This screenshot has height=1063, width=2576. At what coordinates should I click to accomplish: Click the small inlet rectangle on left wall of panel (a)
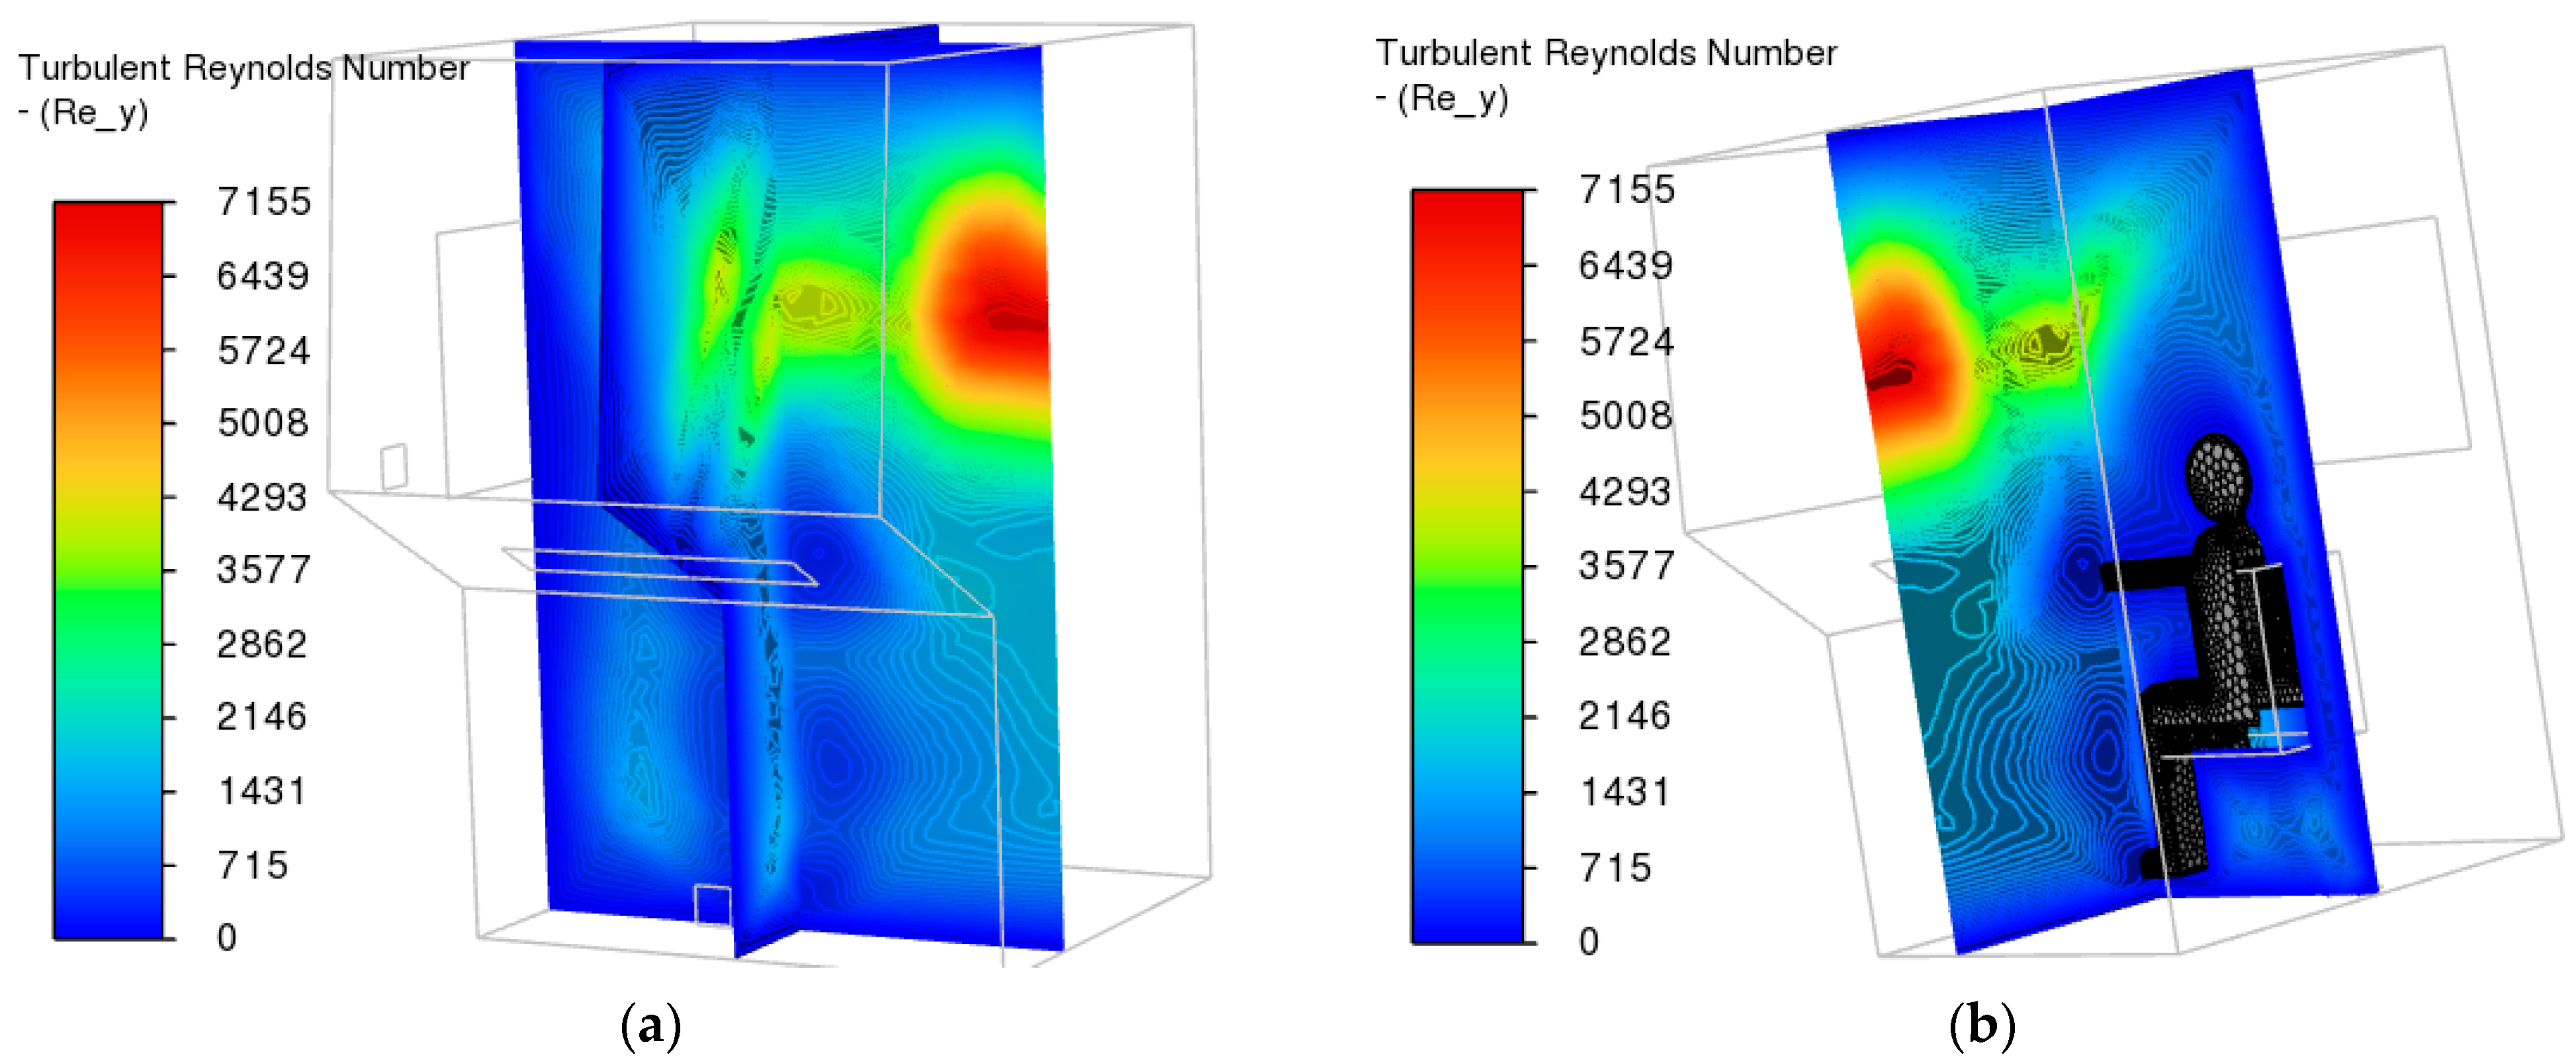pos(393,465)
